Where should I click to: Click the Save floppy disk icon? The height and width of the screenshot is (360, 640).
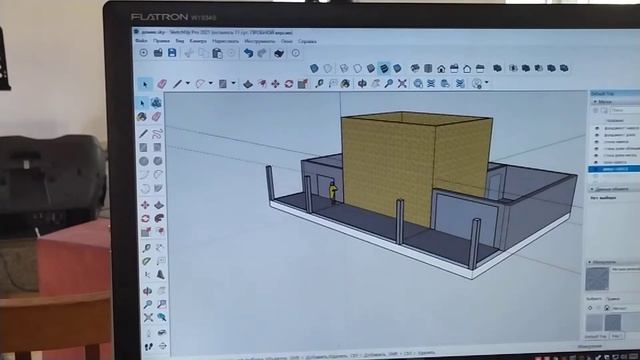click(x=172, y=53)
